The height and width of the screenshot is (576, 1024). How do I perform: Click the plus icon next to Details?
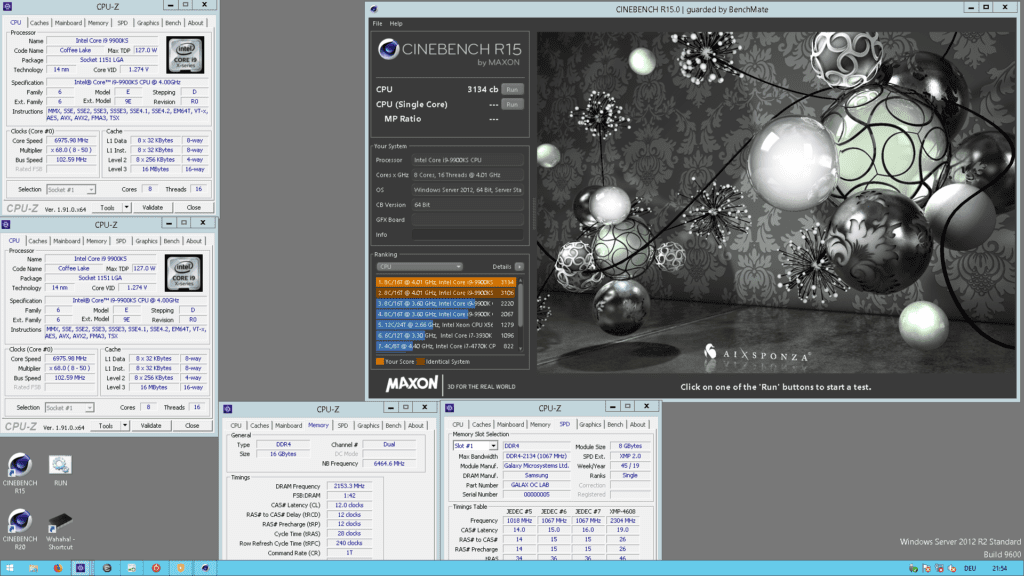[519, 266]
